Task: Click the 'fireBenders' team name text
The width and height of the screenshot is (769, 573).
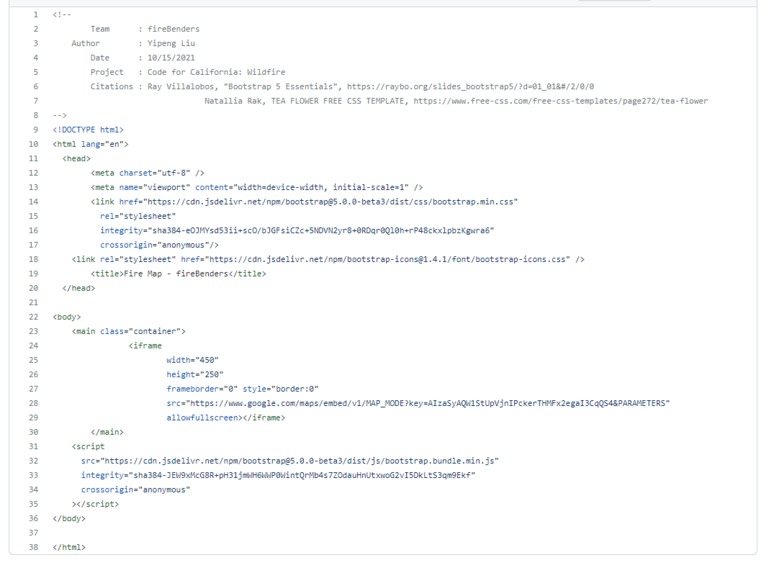Action: tap(173, 29)
